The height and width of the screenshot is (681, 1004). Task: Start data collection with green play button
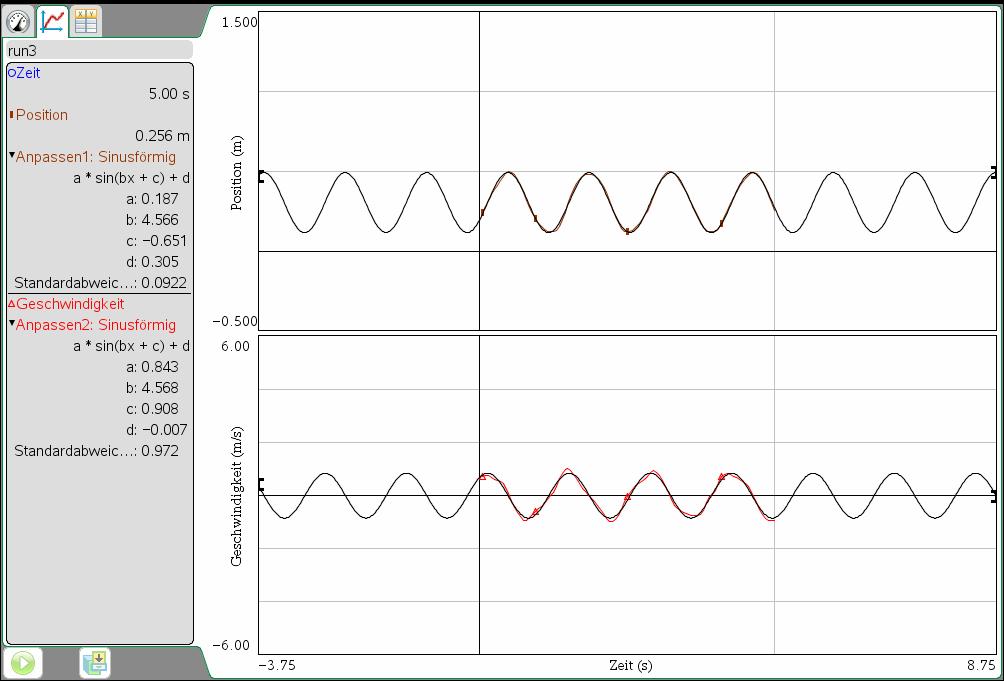coord(23,663)
